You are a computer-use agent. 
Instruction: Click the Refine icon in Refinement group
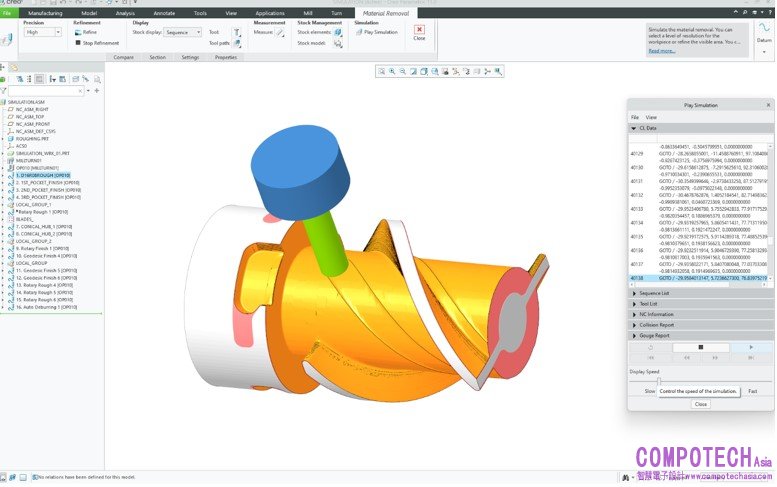tap(77, 32)
